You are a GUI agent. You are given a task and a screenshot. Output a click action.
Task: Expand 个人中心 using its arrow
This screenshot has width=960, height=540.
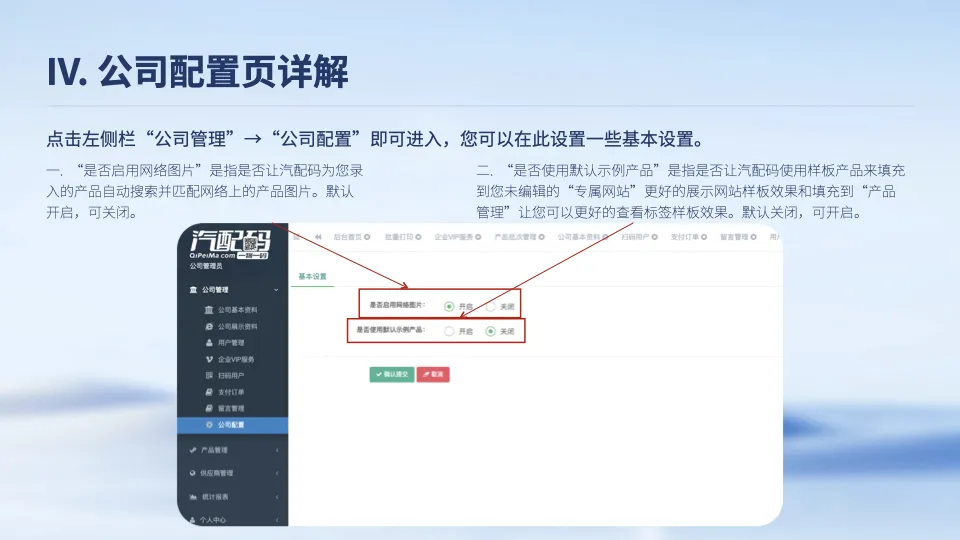277,520
